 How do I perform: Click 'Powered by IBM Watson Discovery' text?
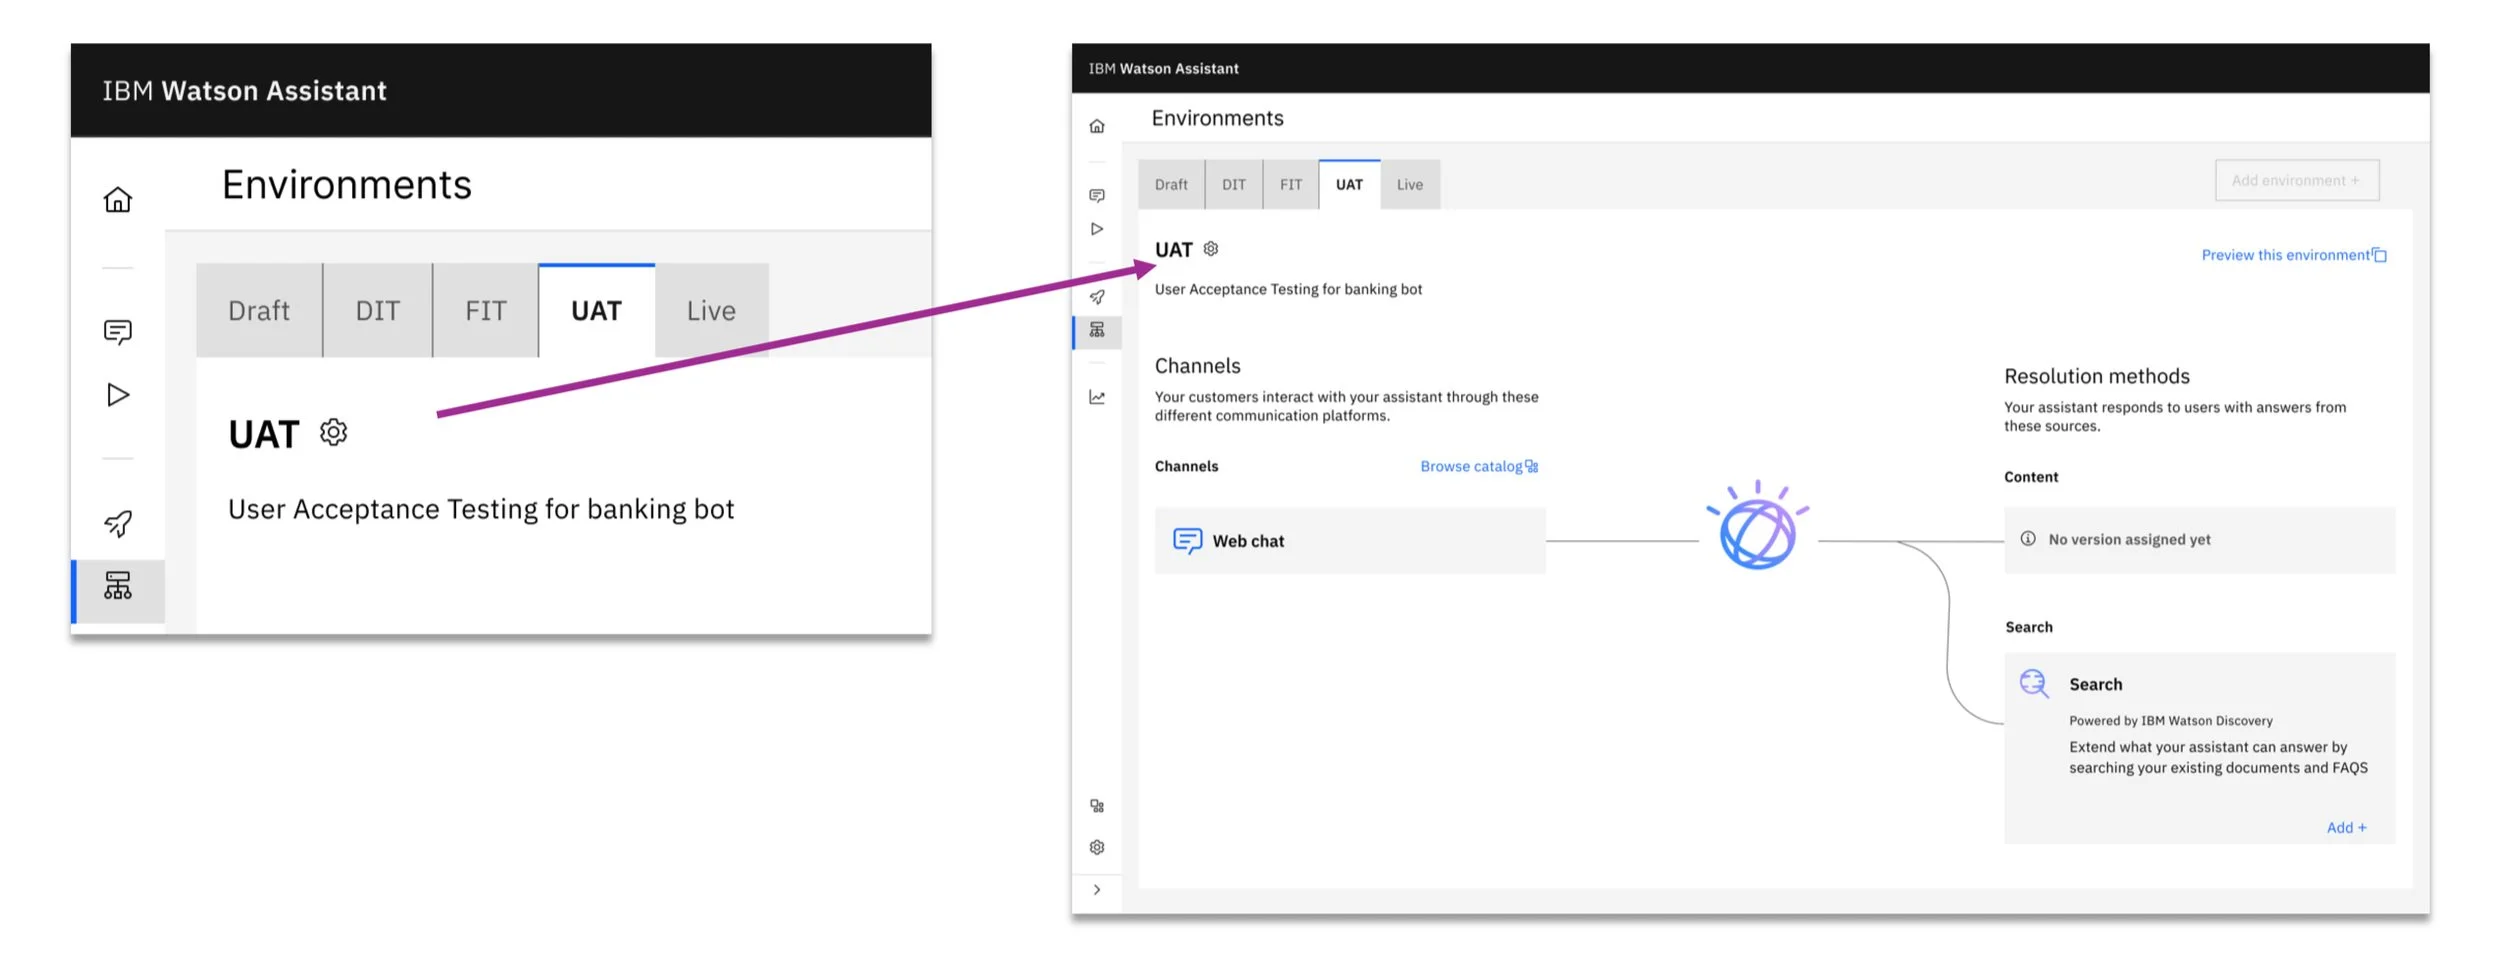point(2171,720)
